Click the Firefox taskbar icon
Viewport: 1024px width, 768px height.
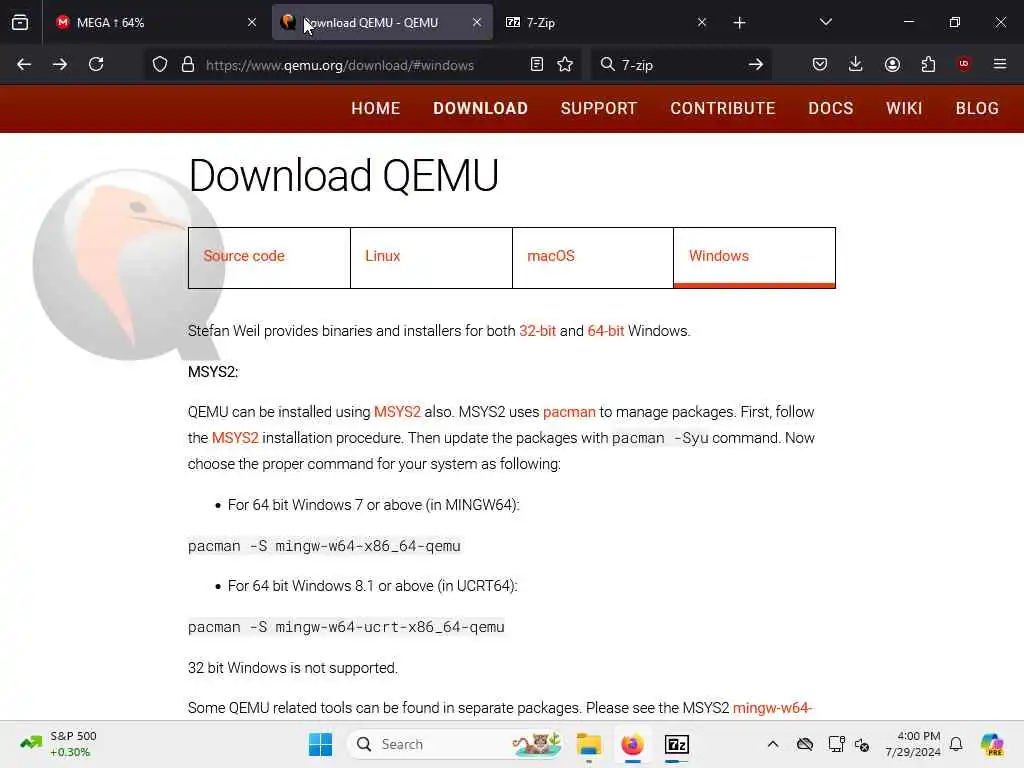(x=633, y=744)
